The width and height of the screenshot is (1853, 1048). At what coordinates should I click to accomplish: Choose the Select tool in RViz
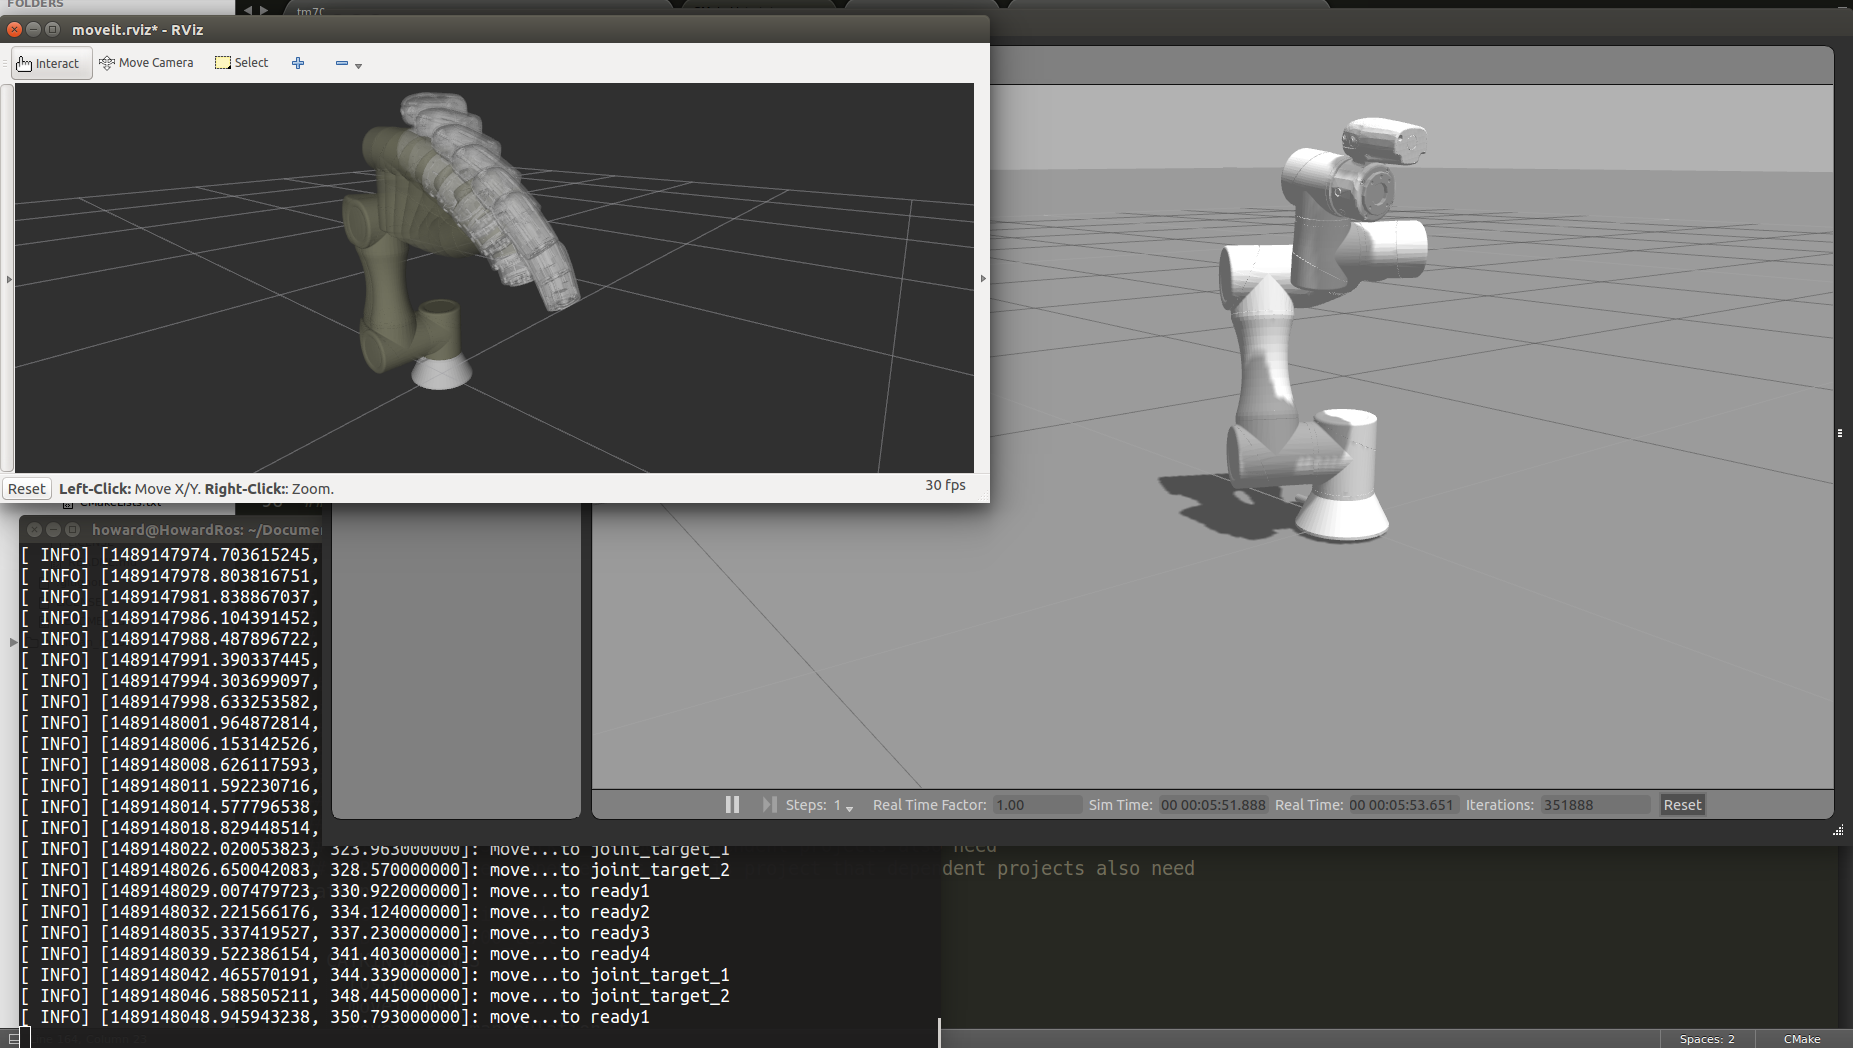242,63
